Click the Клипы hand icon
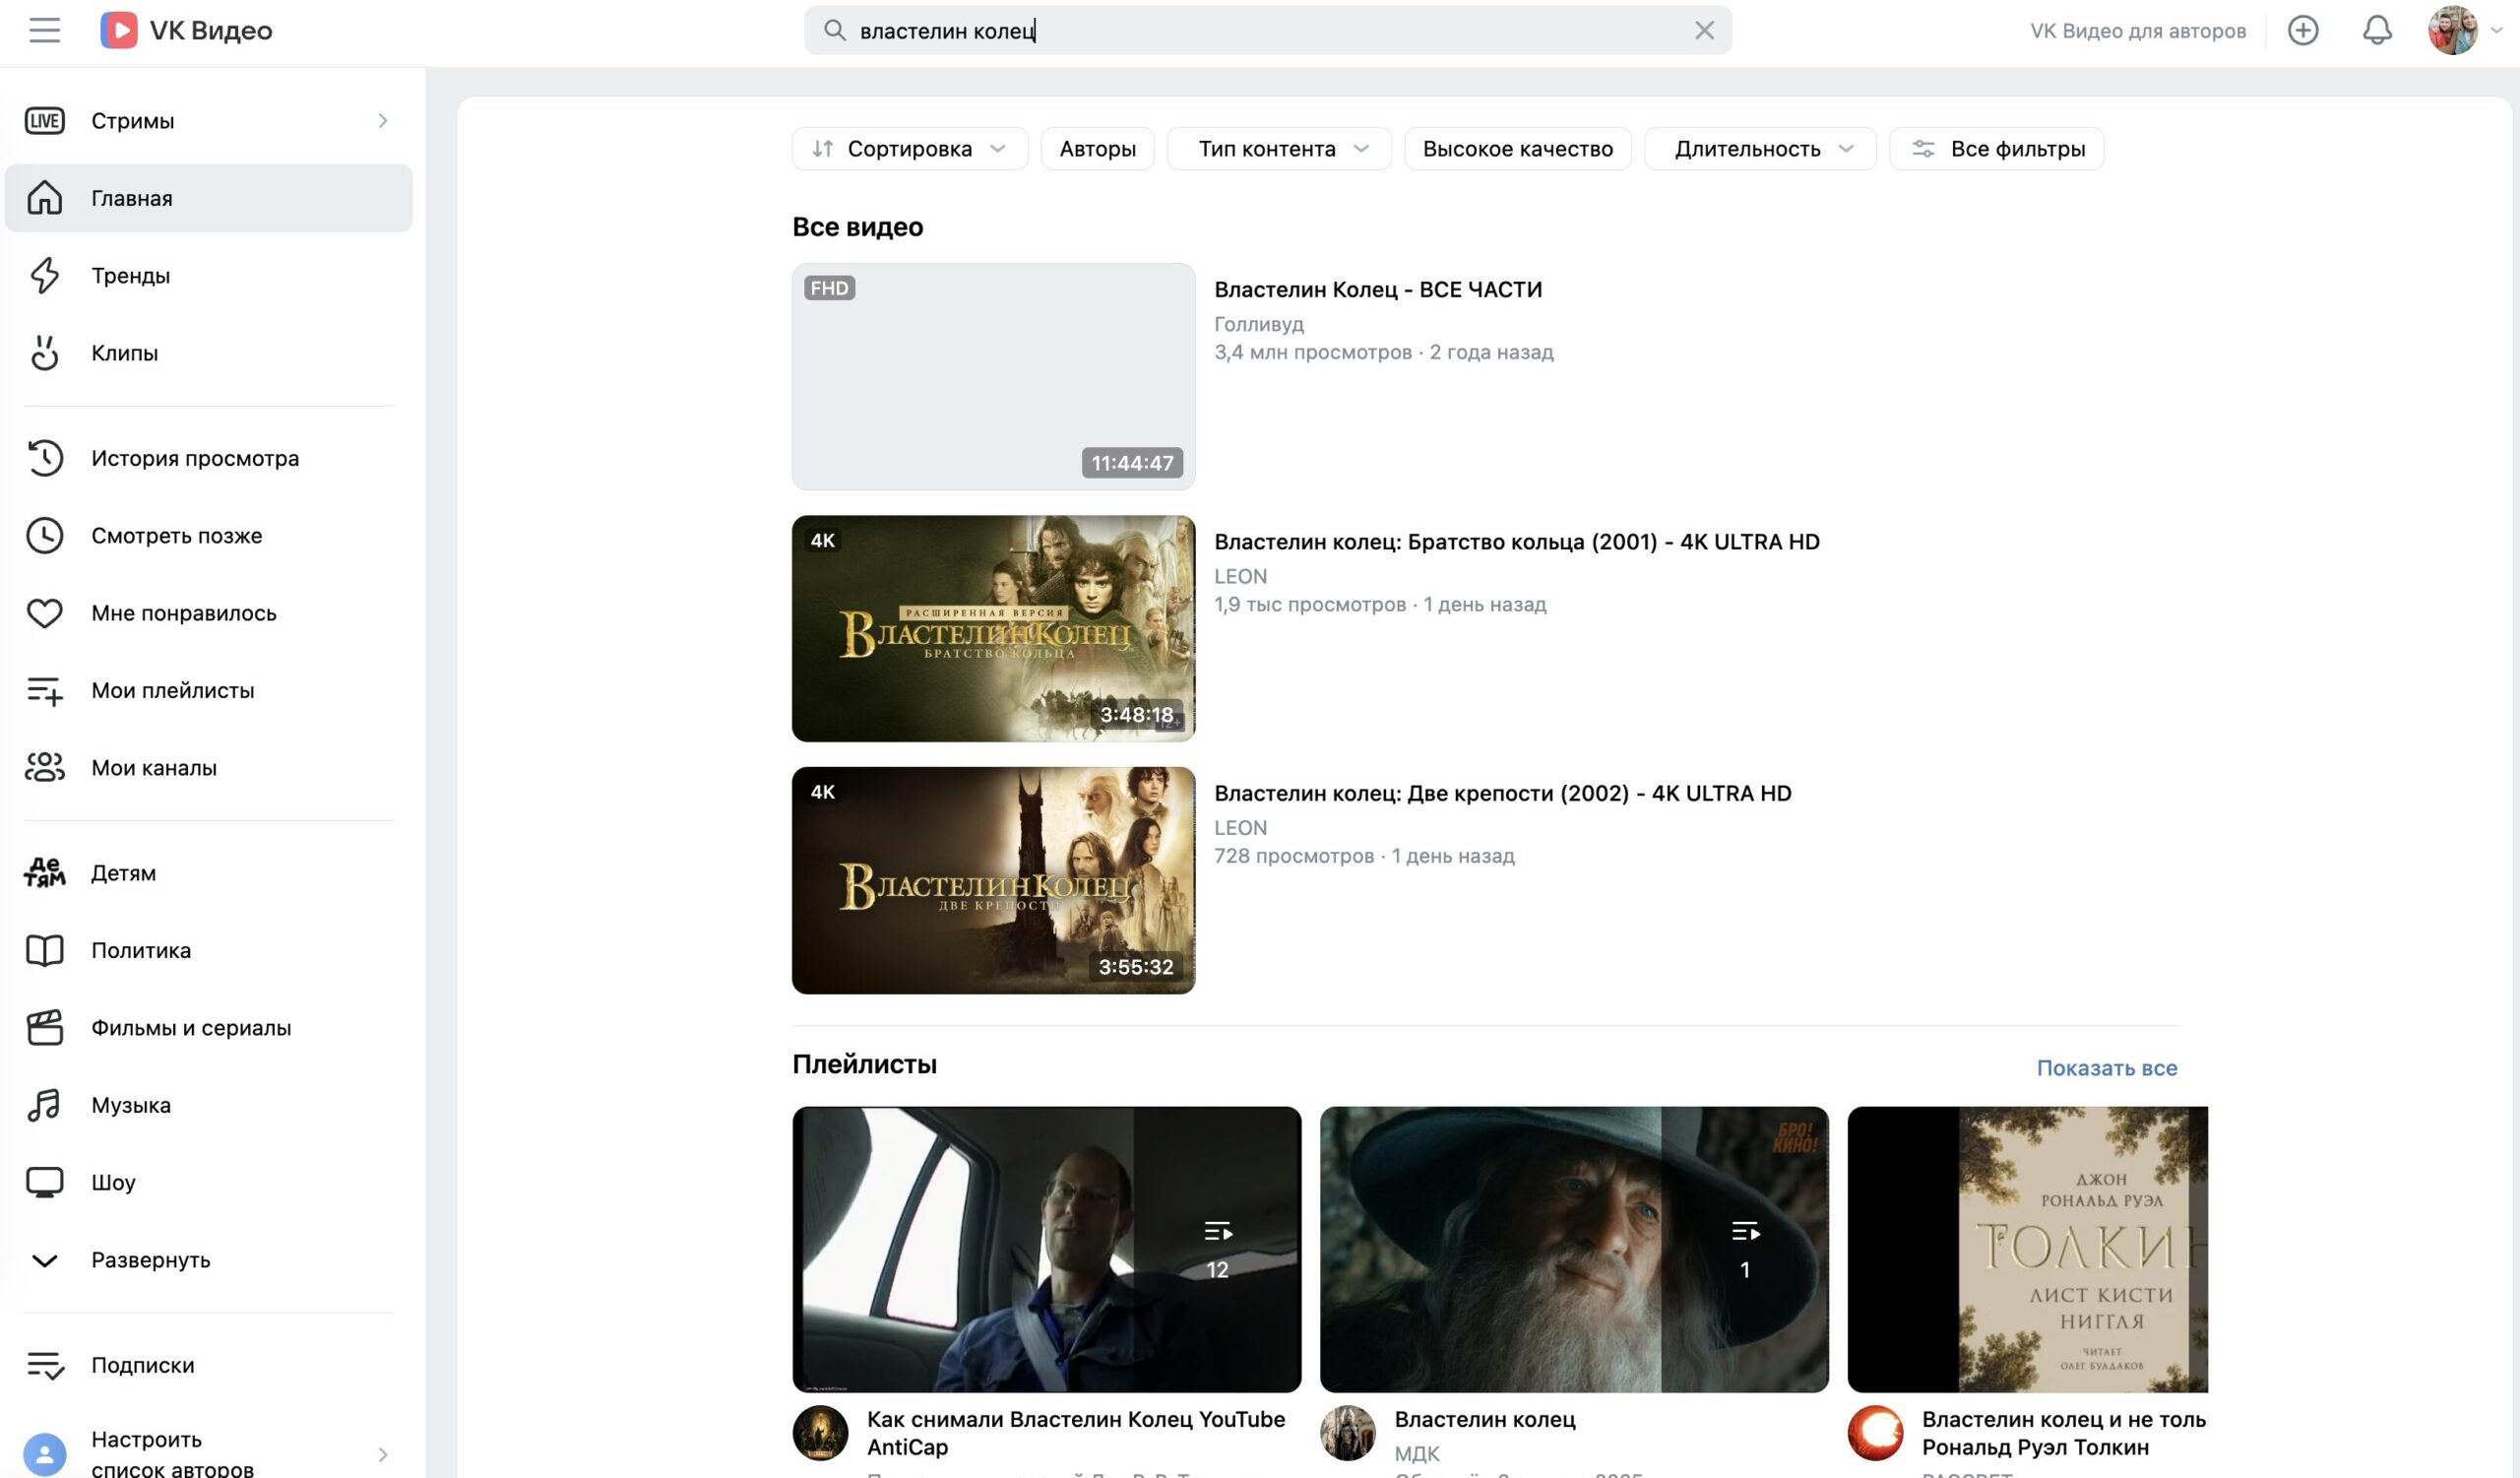The width and height of the screenshot is (2520, 1478). click(44, 353)
